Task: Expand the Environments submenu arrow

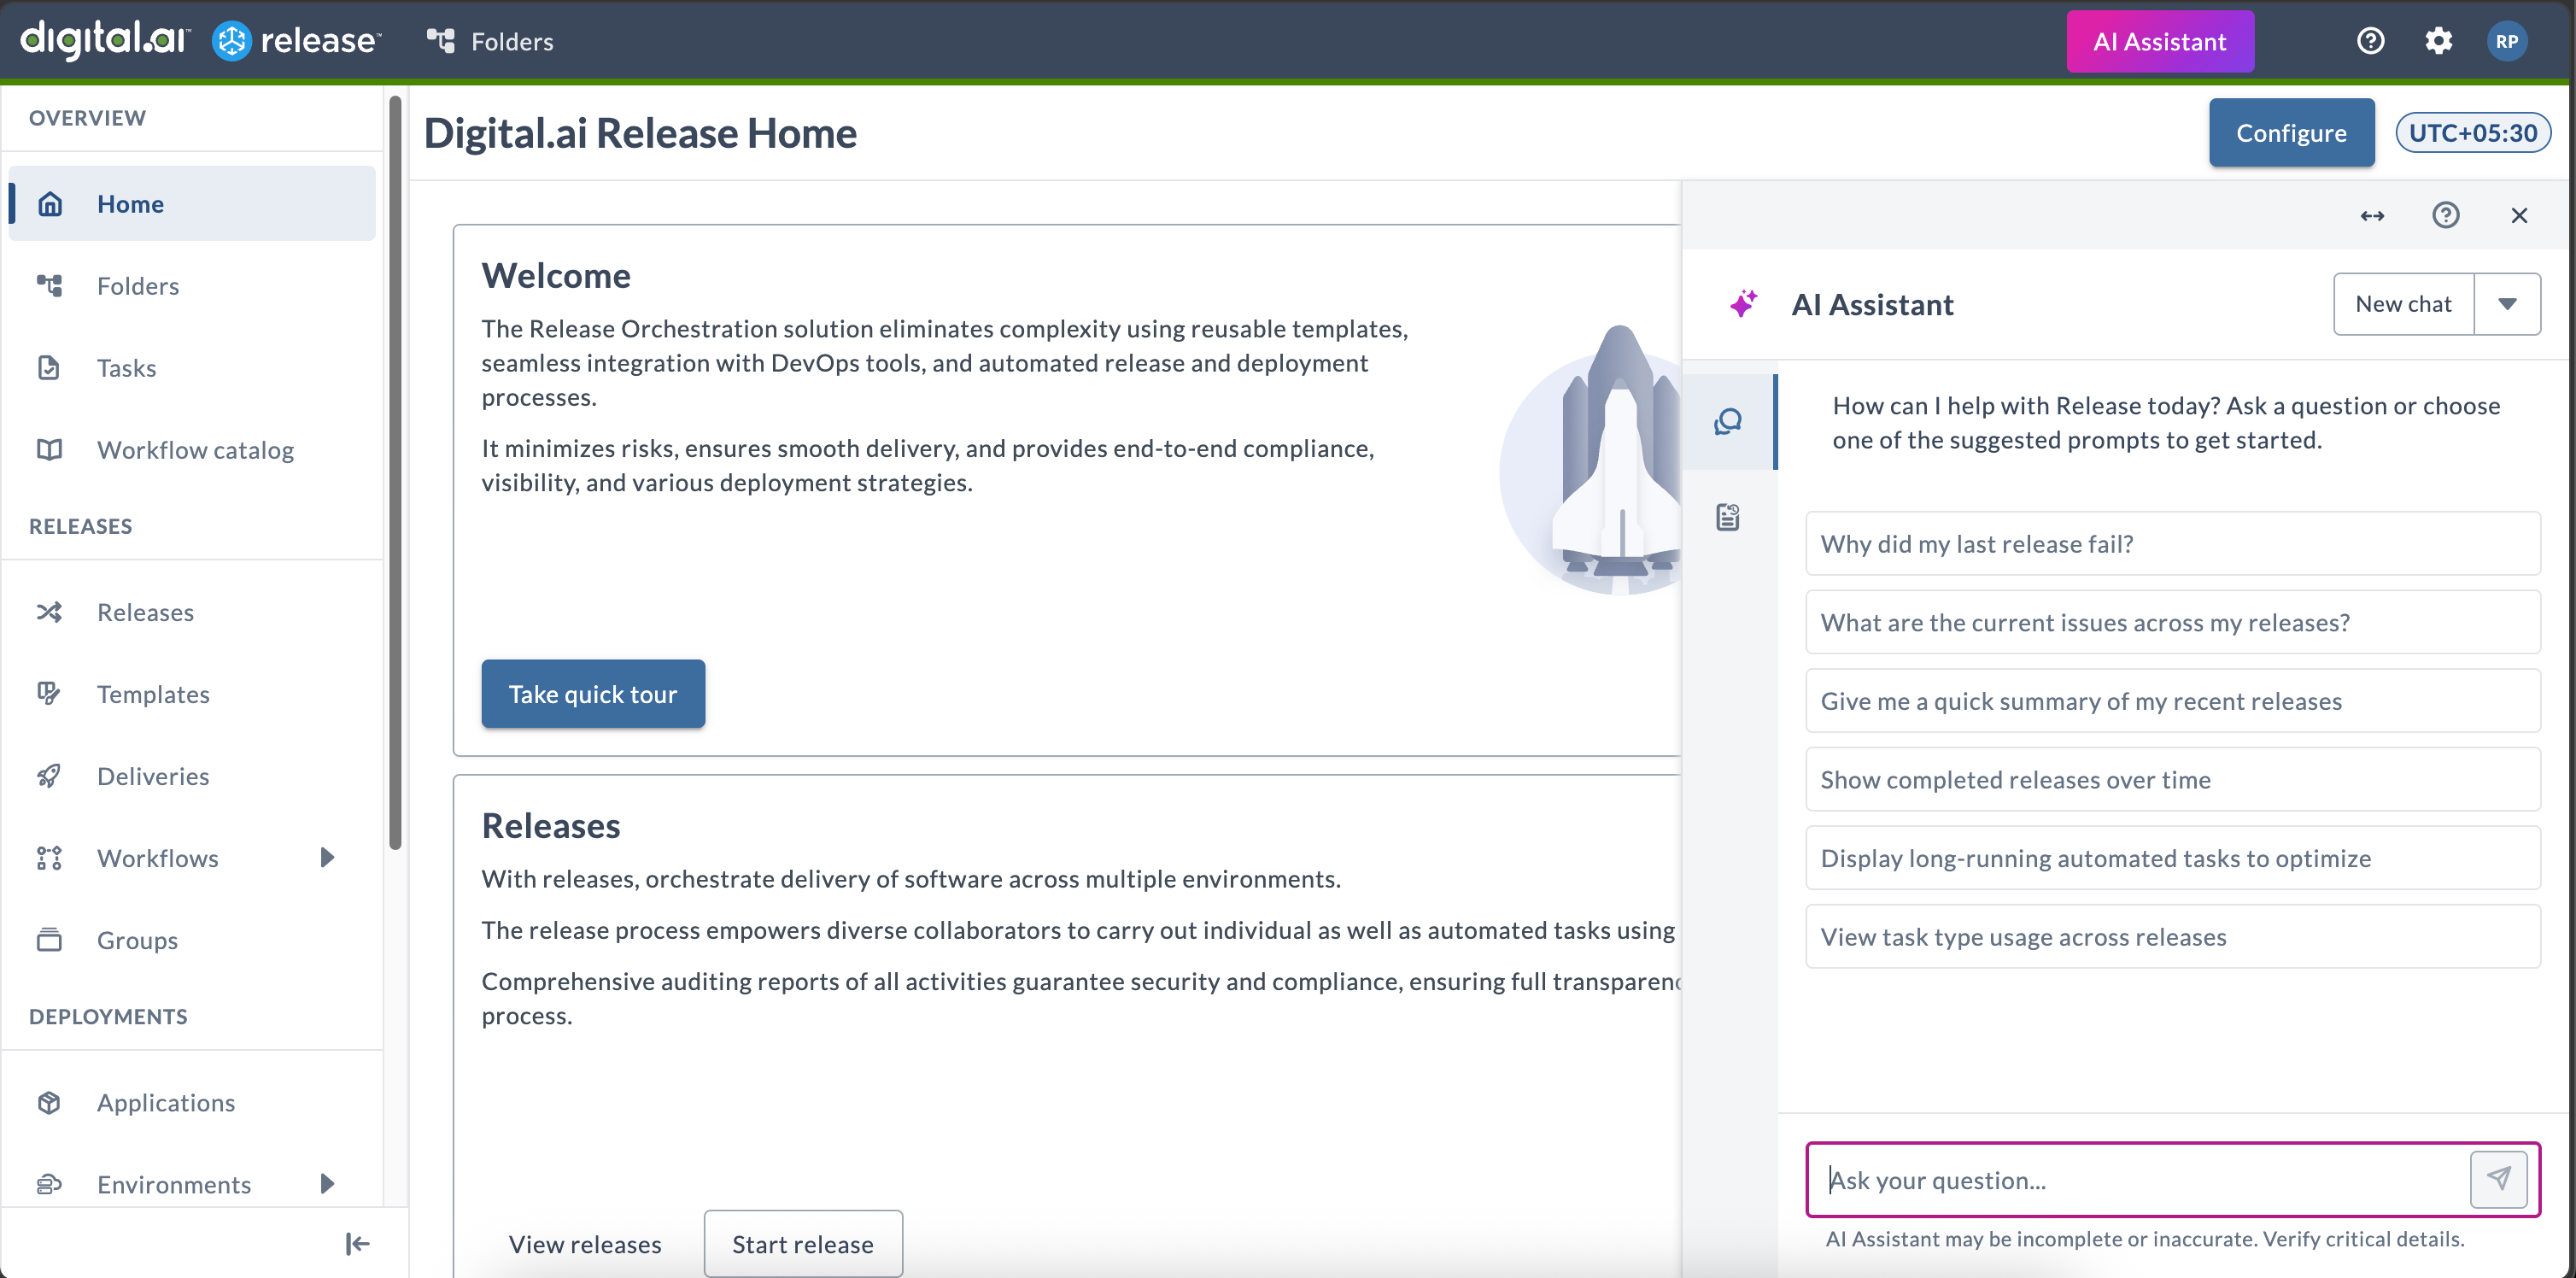Action: (x=327, y=1184)
